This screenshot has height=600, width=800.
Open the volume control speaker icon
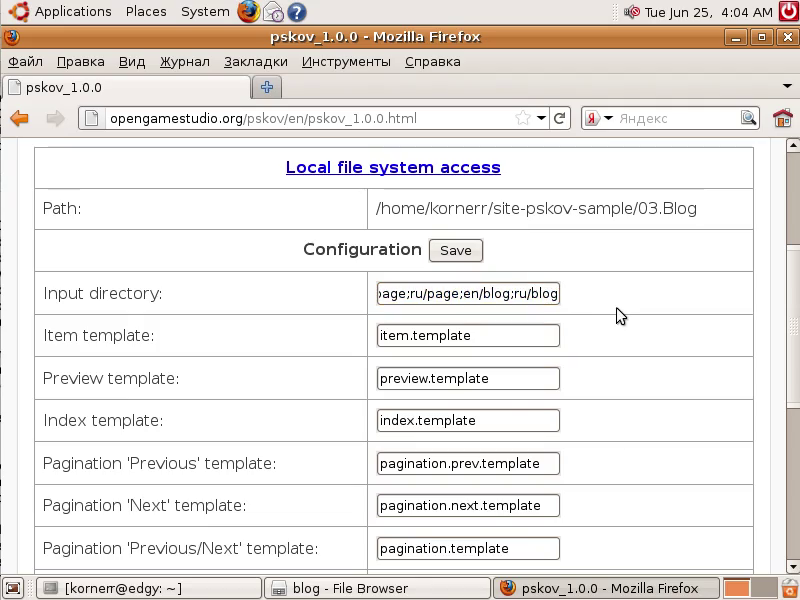tap(631, 12)
